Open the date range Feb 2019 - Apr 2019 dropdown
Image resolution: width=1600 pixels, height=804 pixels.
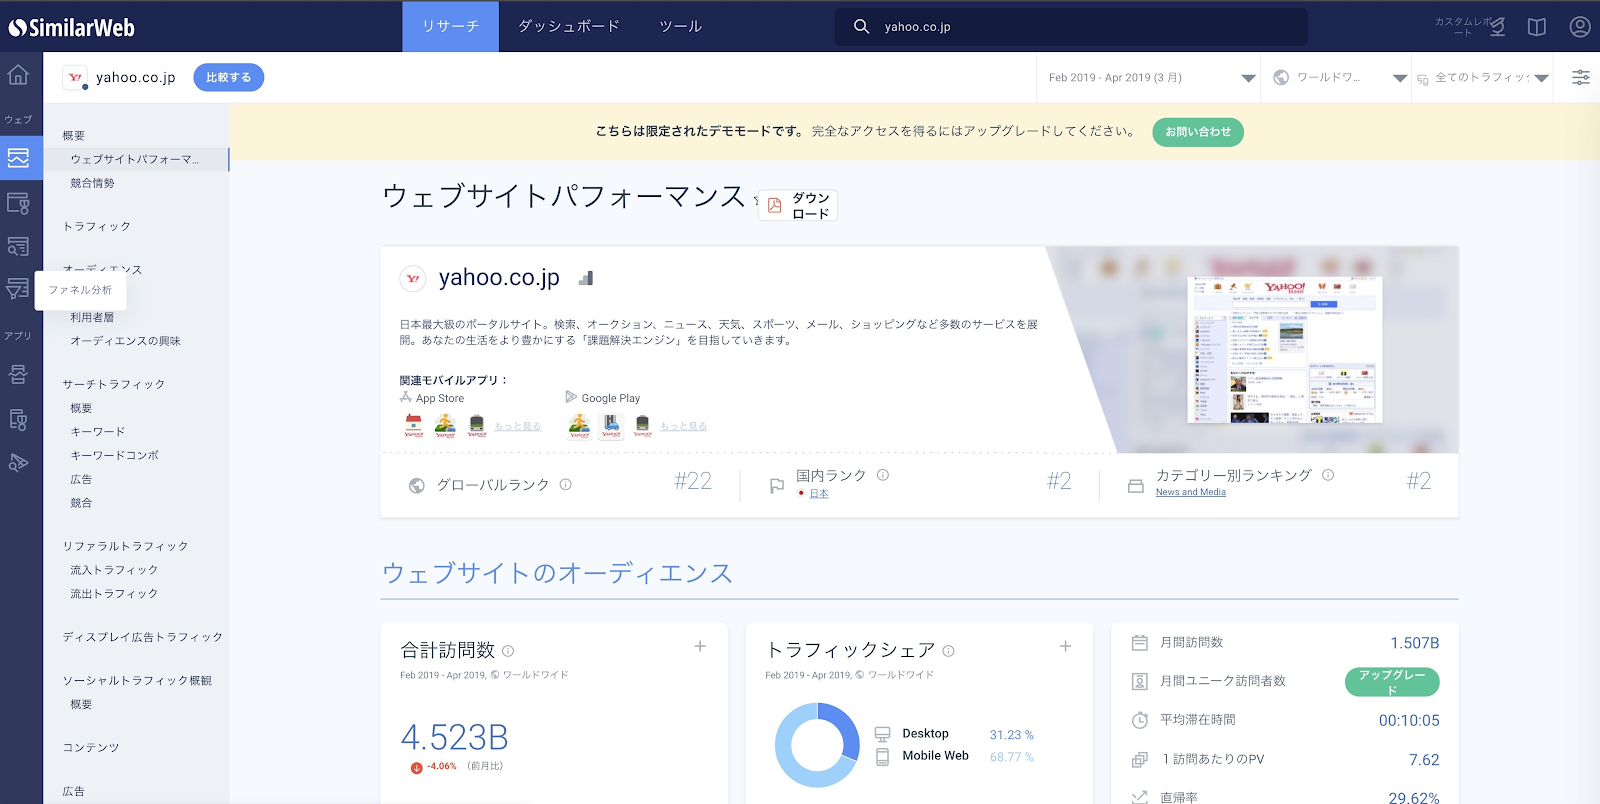1150,78
